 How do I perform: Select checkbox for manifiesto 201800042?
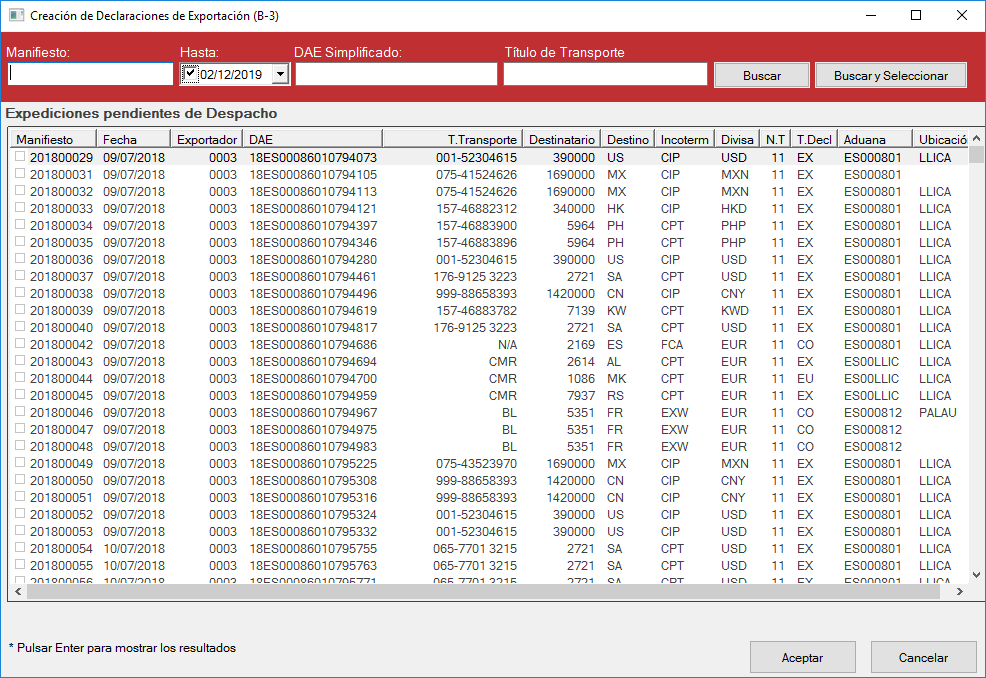pyautogui.click(x=20, y=344)
